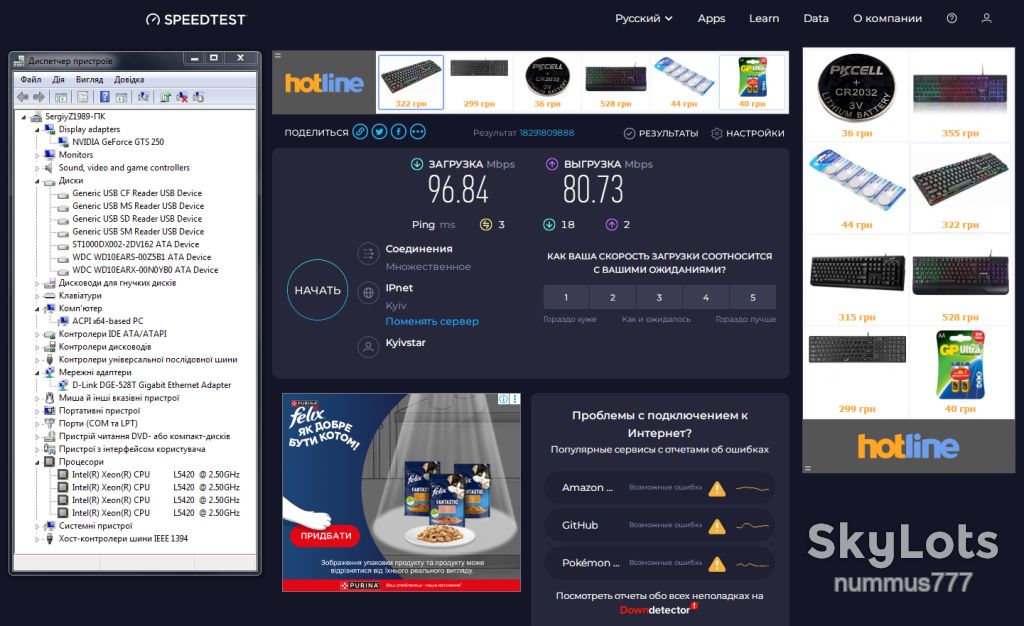Click the Device Manager title bar icon
1024x626 pixels.
[20, 61]
